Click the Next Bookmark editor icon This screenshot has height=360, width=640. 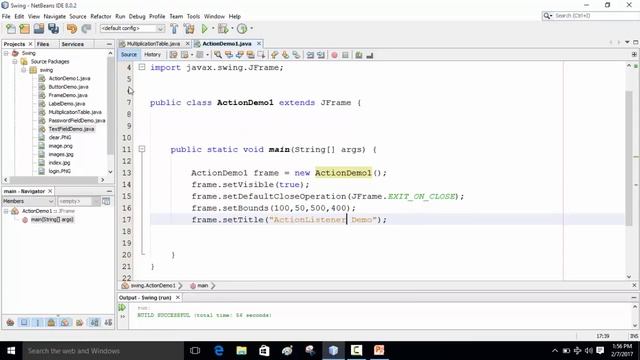(285, 55)
